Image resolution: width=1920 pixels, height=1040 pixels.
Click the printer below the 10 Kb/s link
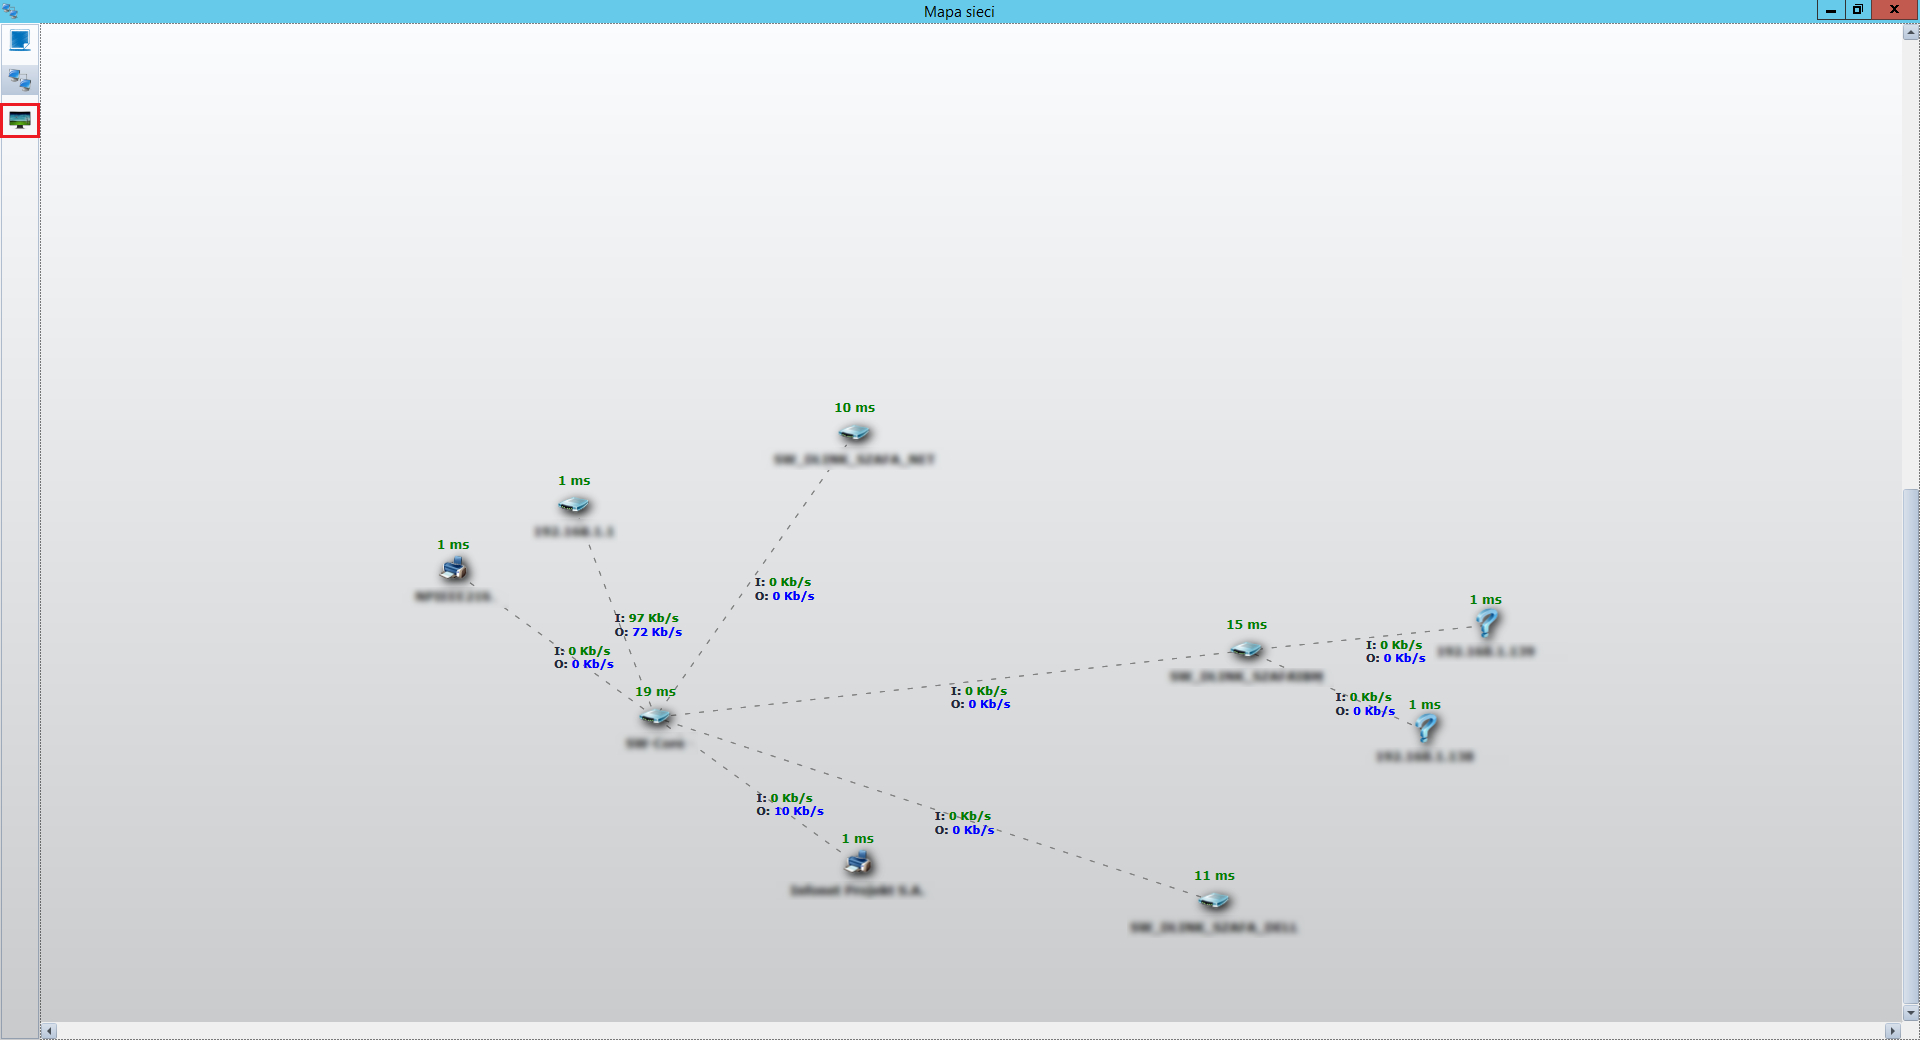[x=858, y=863]
